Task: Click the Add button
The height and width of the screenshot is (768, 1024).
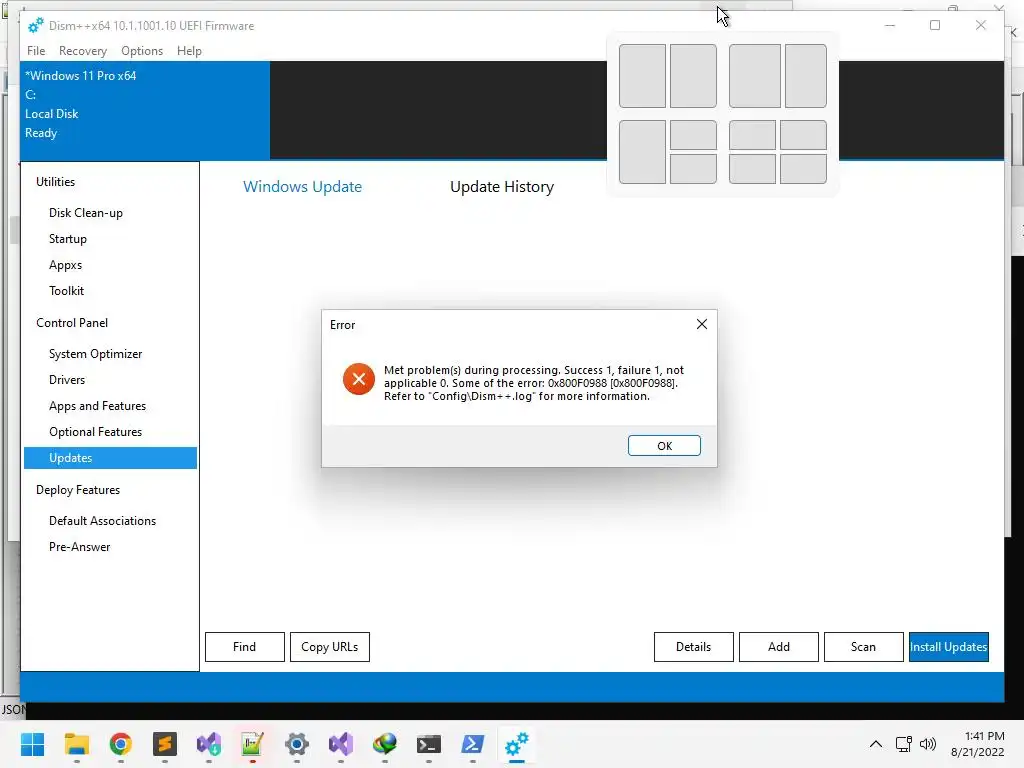Action: [778, 647]
